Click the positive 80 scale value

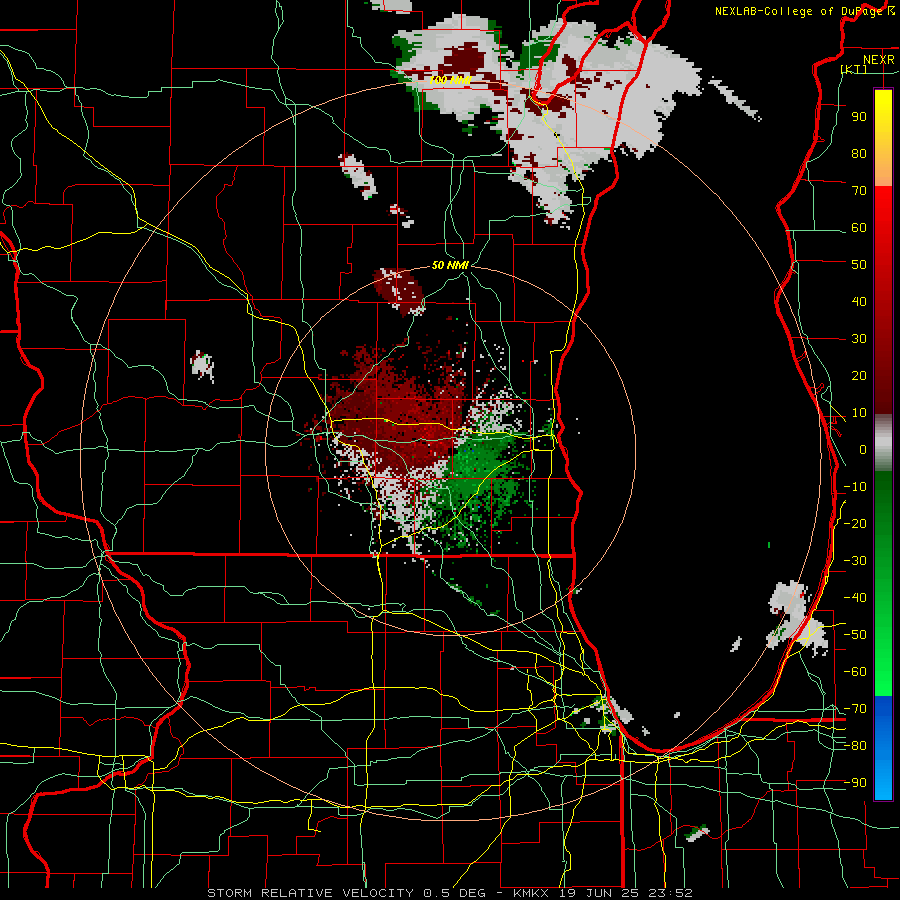tap(859, 153)
